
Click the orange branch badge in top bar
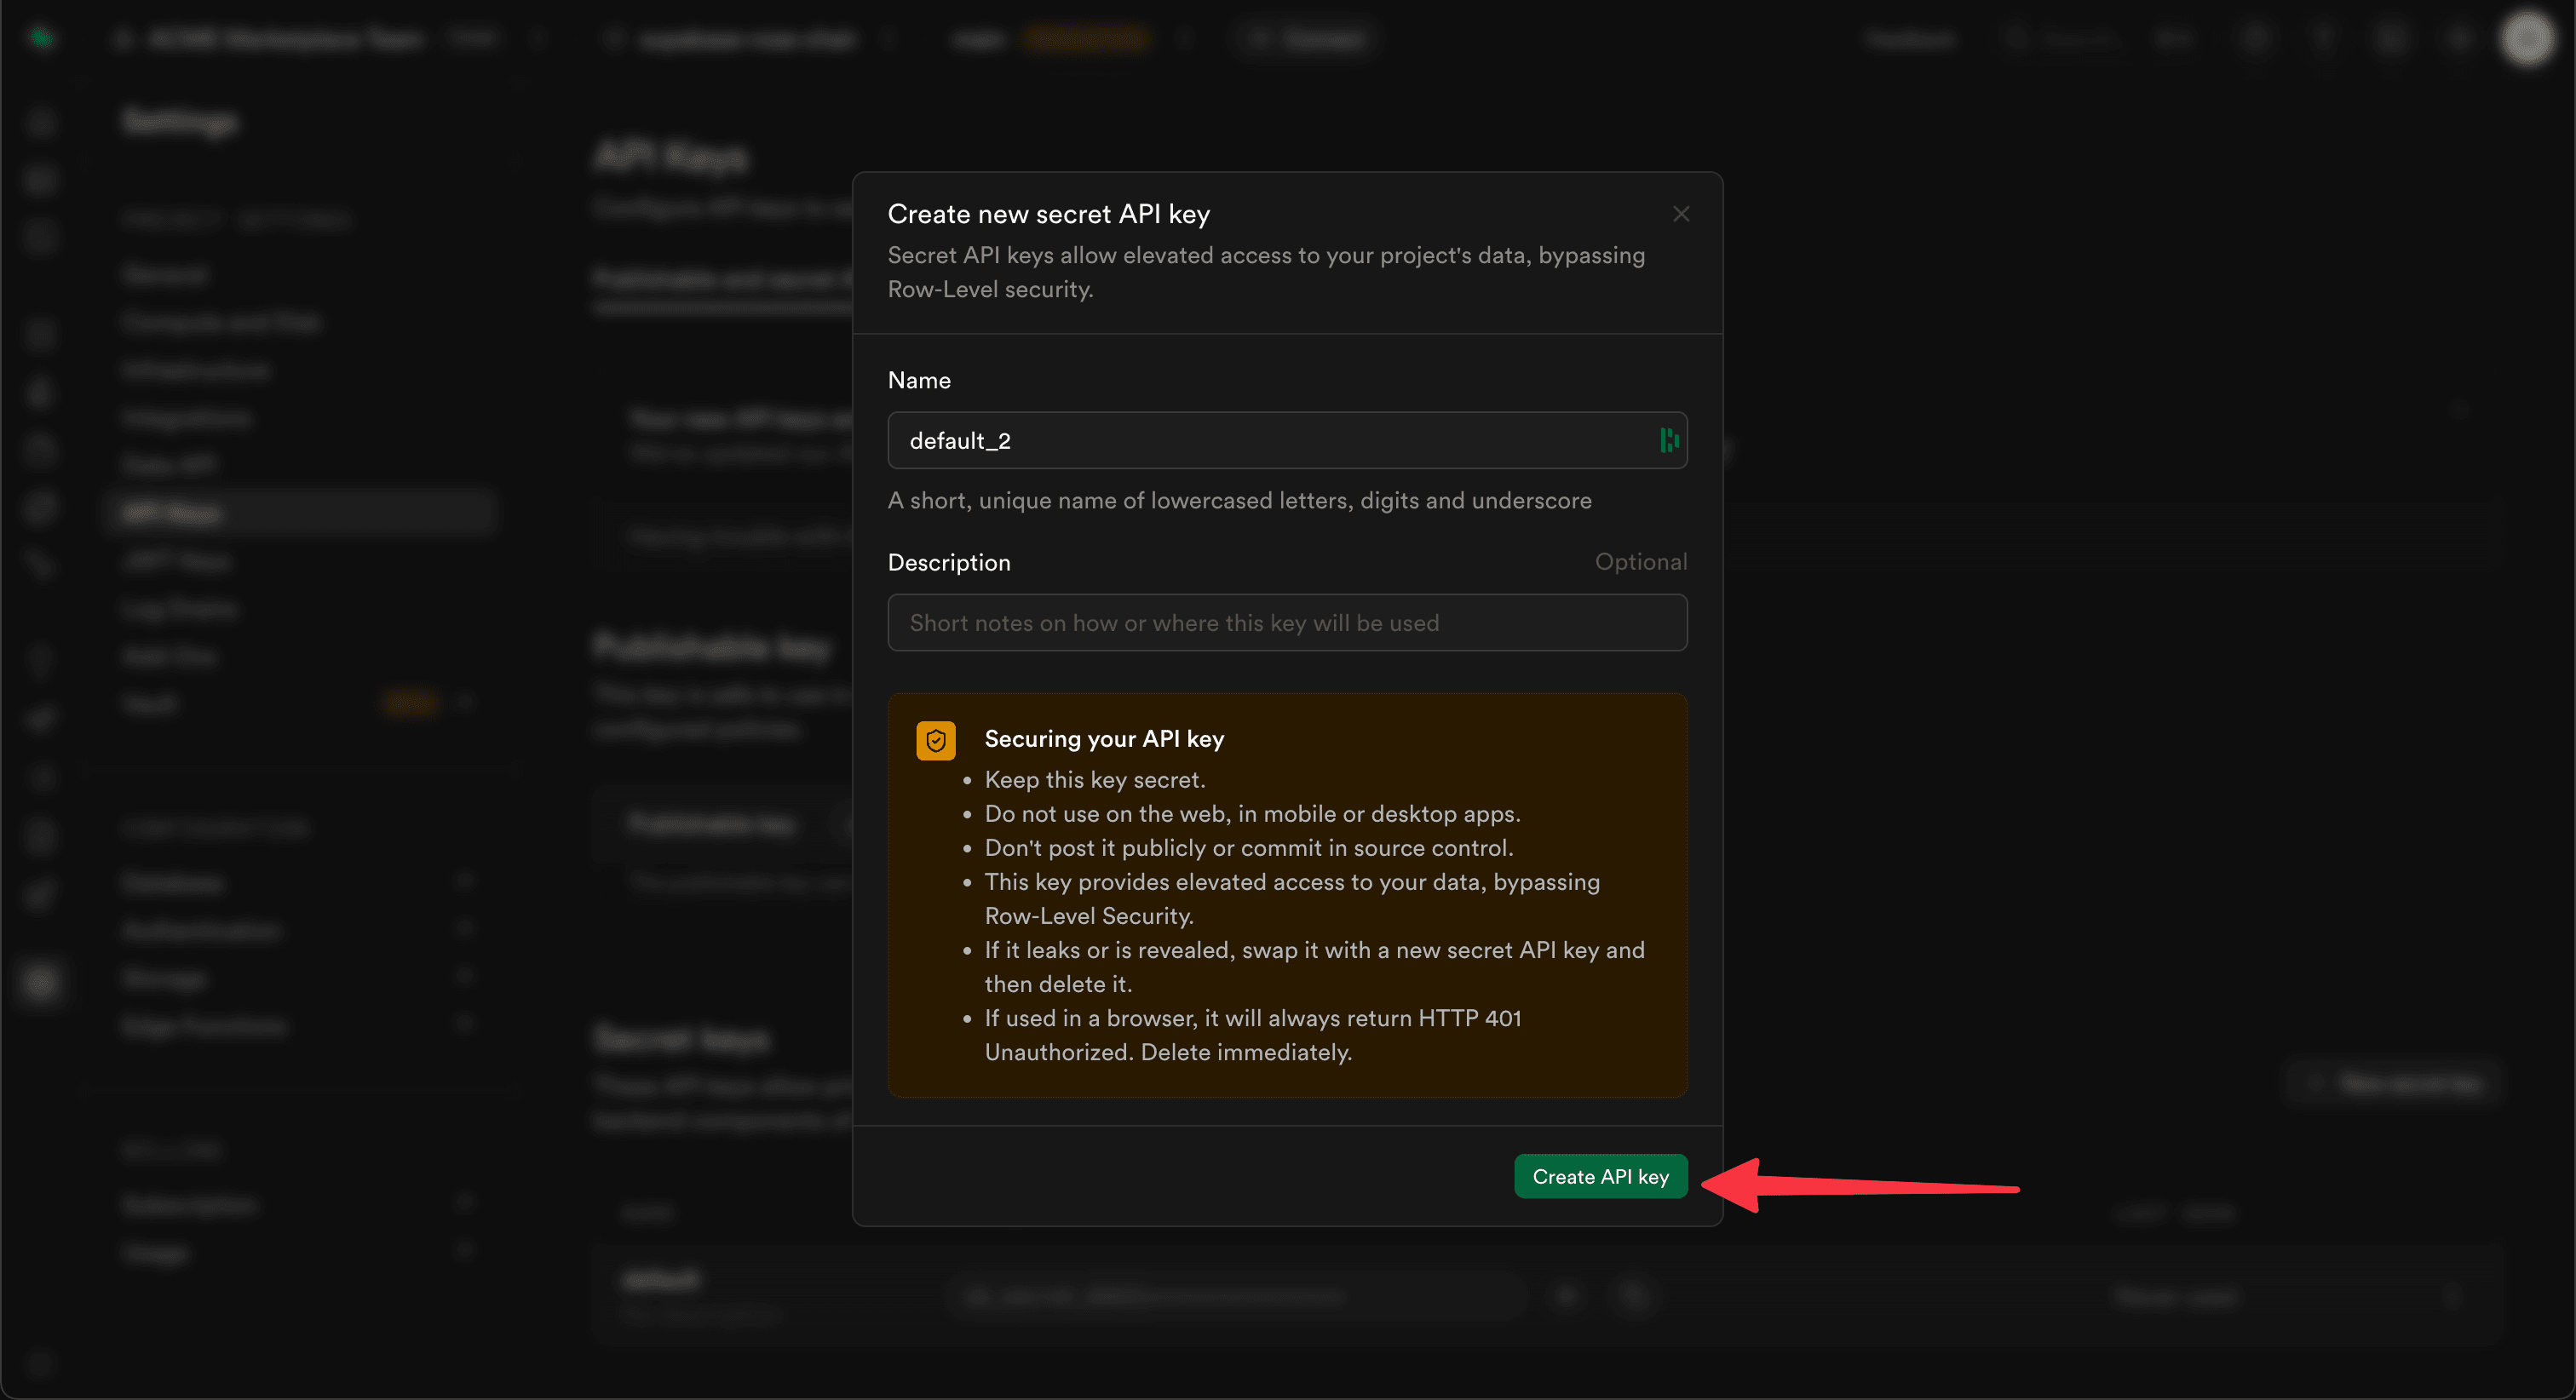tap(1087, 38)
